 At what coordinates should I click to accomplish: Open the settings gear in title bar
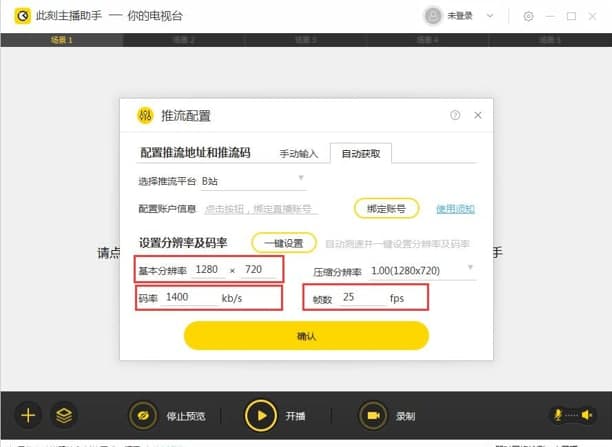528,16
